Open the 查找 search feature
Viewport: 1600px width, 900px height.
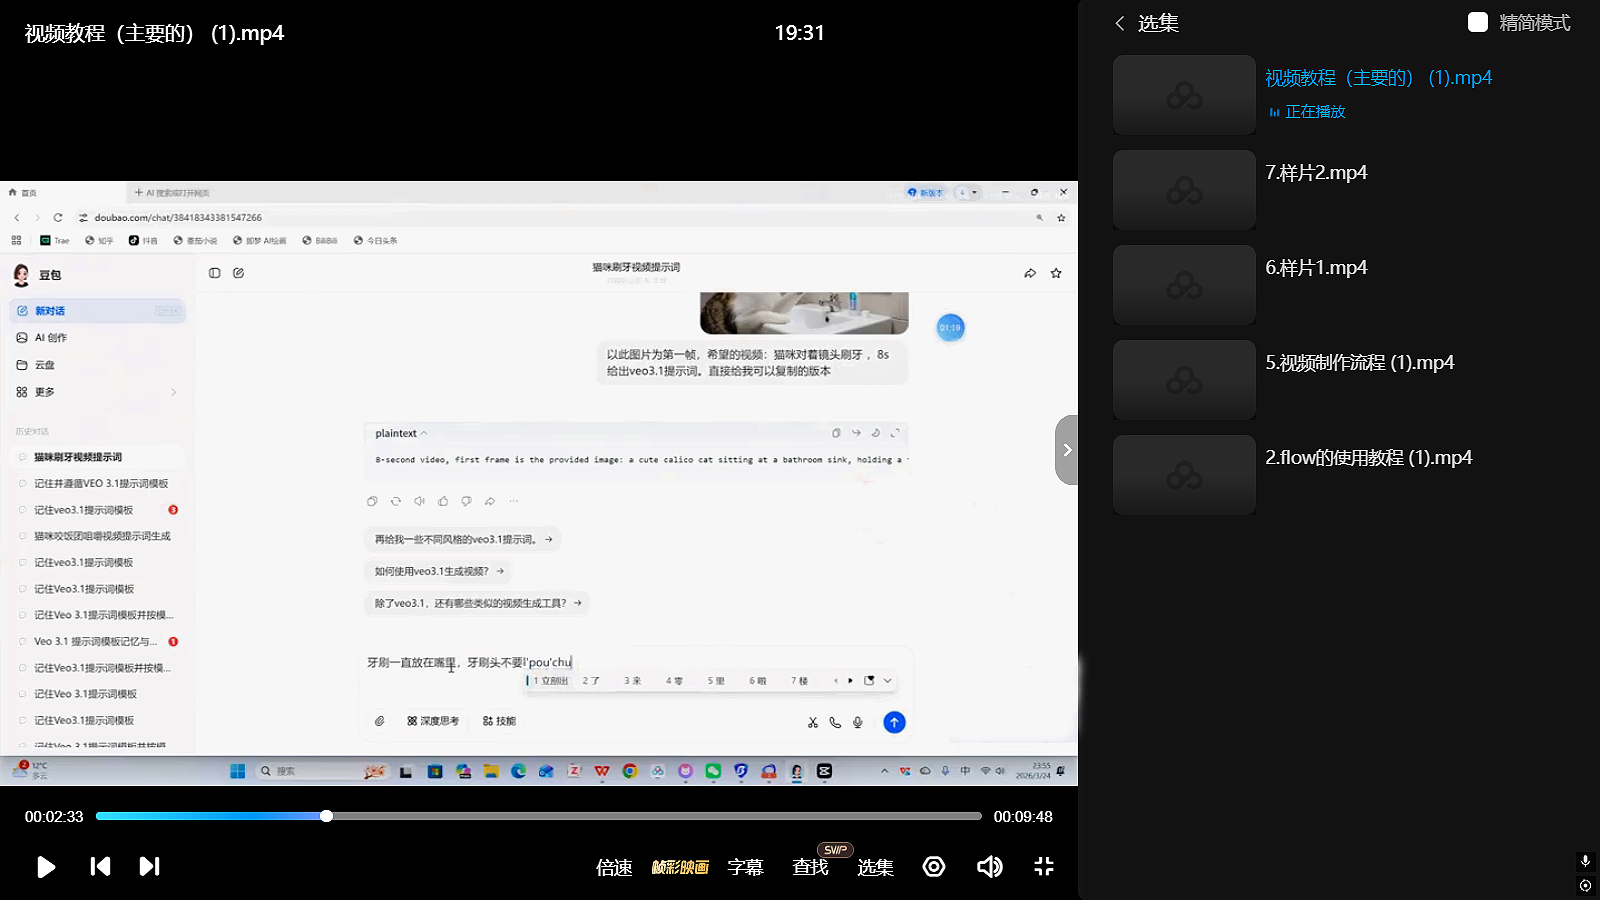(810, 868)
